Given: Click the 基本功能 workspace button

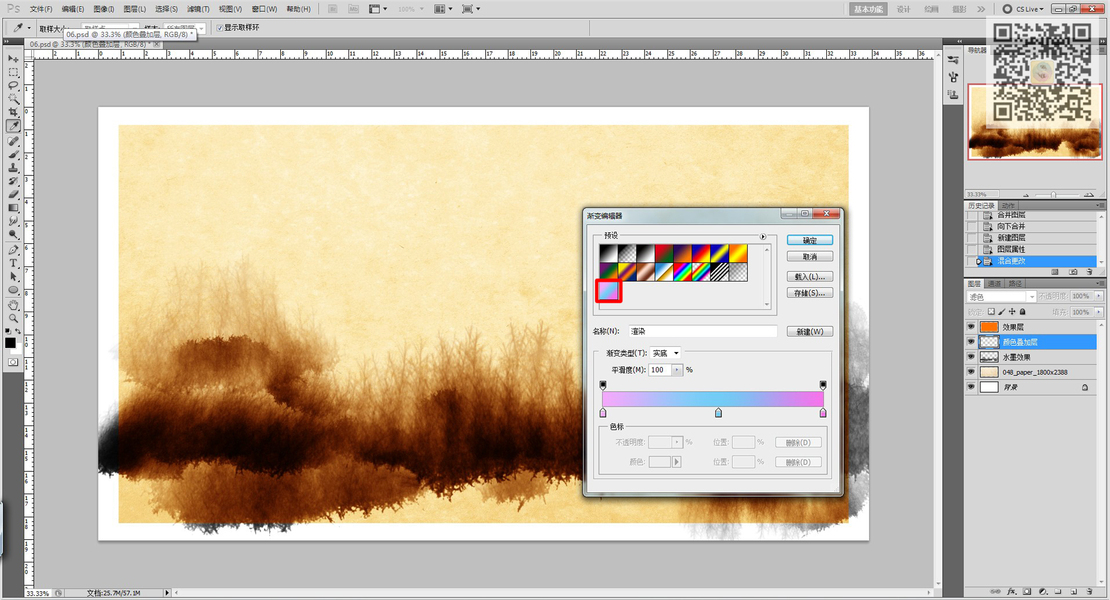Looking at the screenshot, I should click(x=868, y=9).
